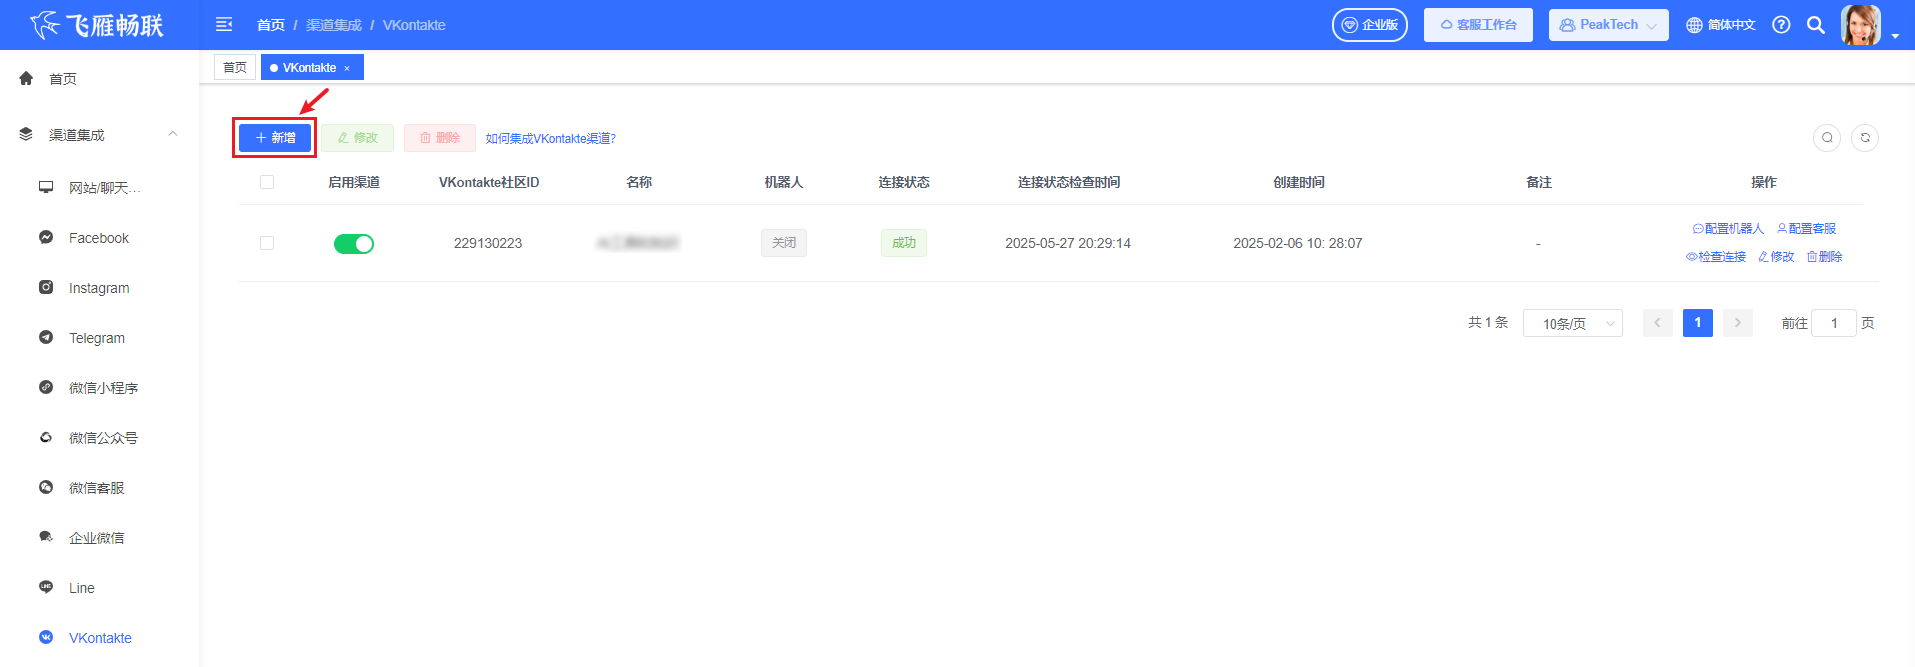This screenshot has height=667, width=1915.
Task: Close the VKontakte page tab
Action: [347, 68]
